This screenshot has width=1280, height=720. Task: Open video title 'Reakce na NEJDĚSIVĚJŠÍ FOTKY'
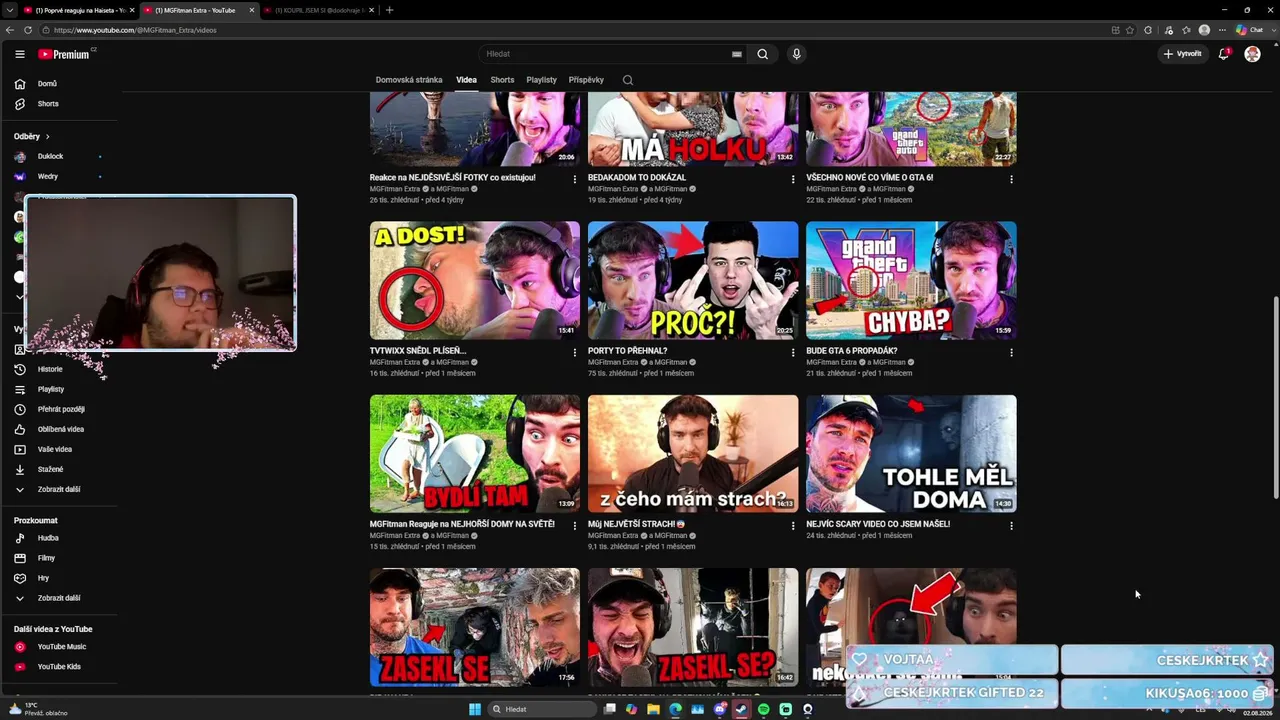[x=452, y=178]
